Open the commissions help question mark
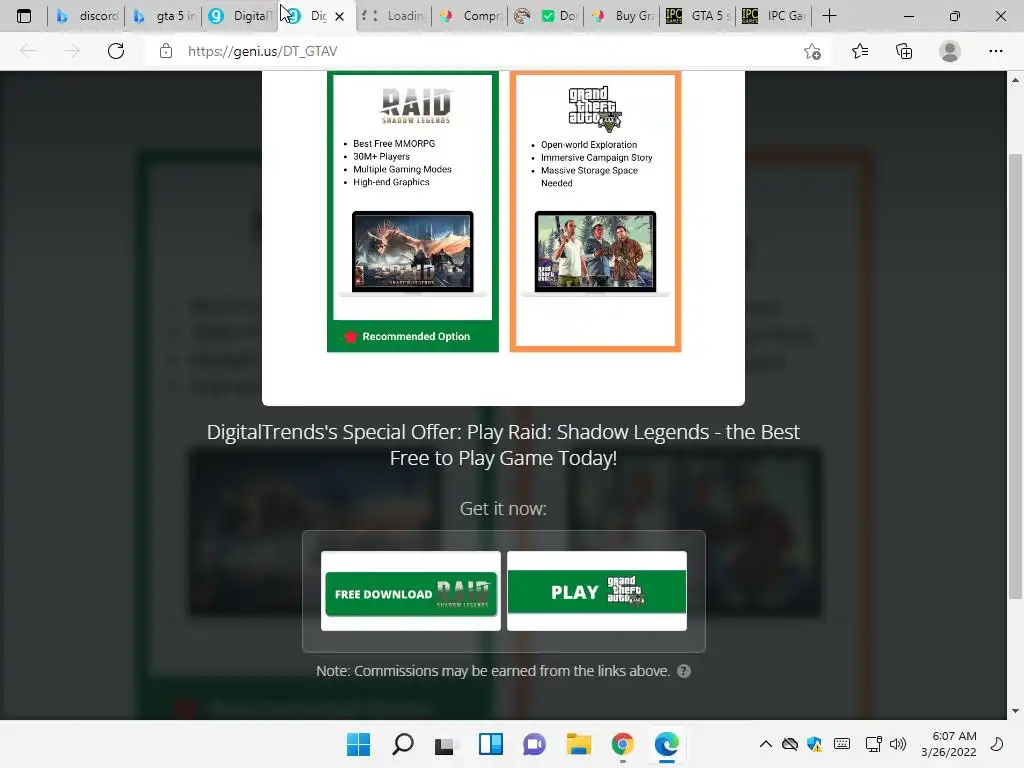Screen dimensions: 1024x768 tap(684, 671)
